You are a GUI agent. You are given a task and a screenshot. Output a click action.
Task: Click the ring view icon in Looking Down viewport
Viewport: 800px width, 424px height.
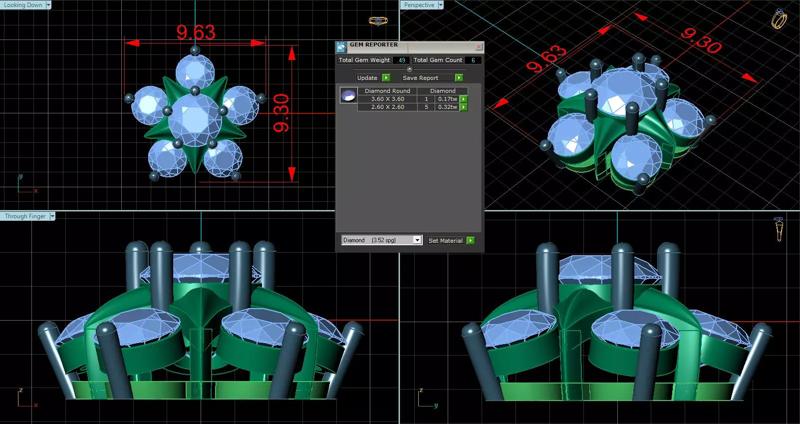378,20
